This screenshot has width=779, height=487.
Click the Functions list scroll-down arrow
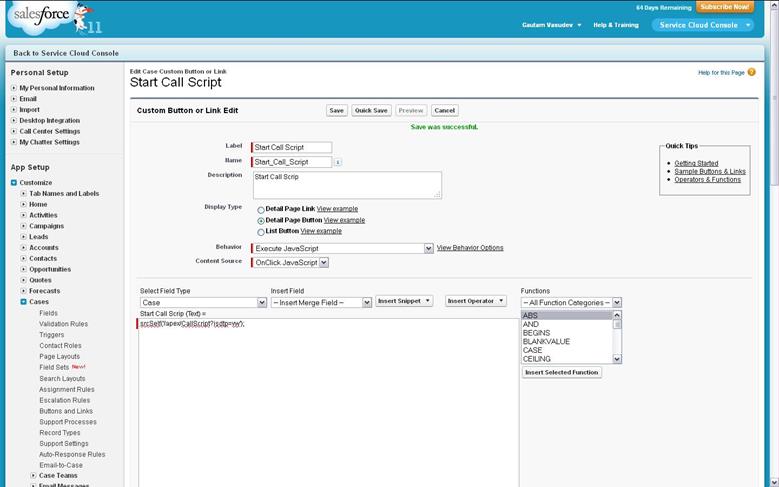coord(617,359)
